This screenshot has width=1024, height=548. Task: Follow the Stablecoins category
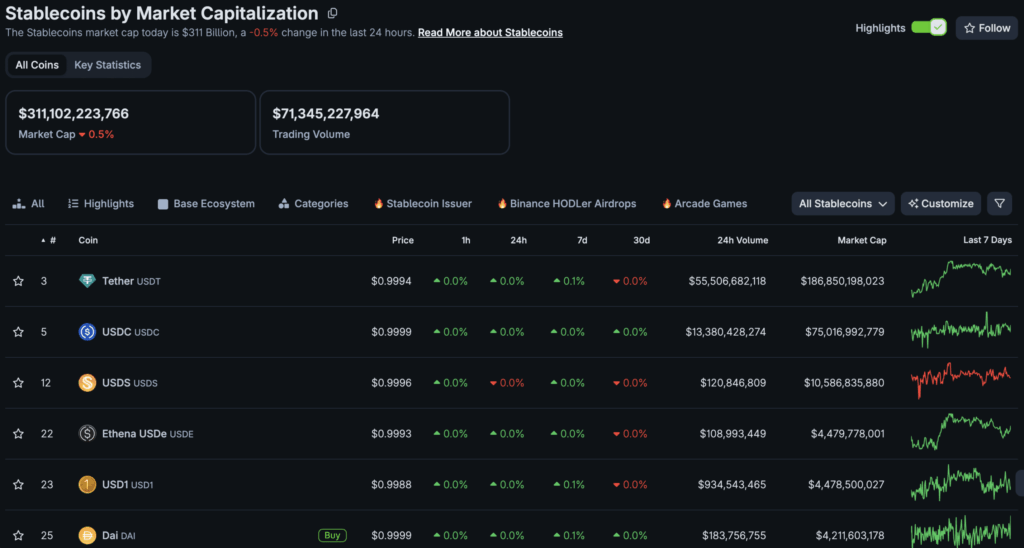tap(987, 28)
